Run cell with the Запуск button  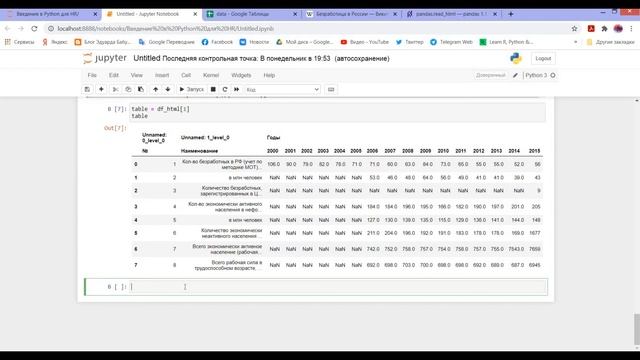pos(191,89)
